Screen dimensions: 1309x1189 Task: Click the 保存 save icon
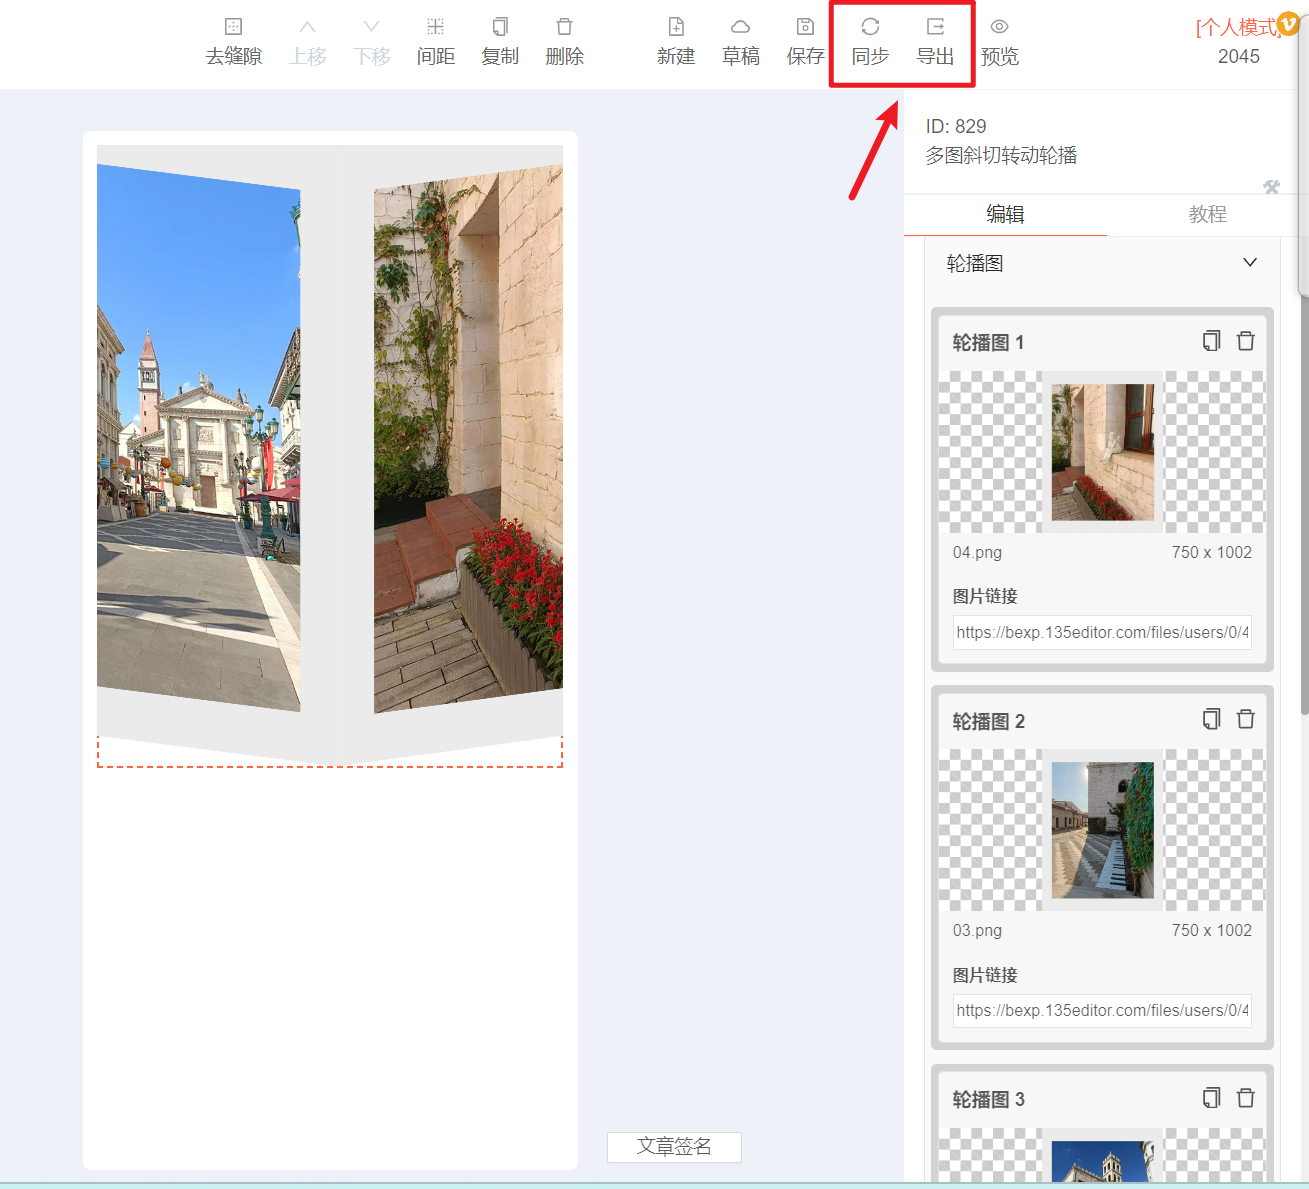pos(805,27)
